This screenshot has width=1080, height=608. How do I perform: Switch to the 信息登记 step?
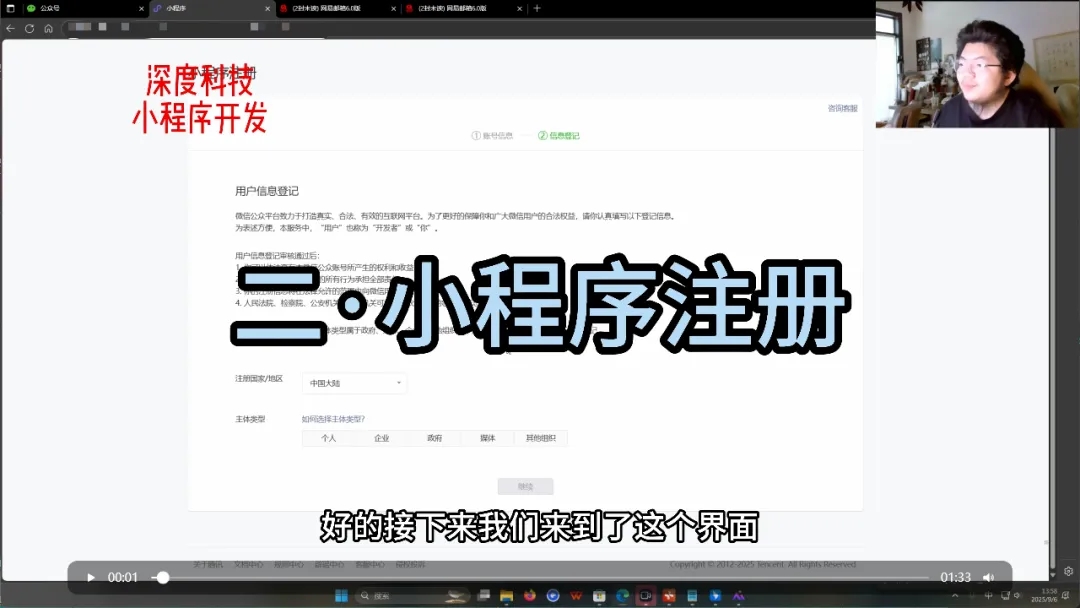(x=557, y=134)
